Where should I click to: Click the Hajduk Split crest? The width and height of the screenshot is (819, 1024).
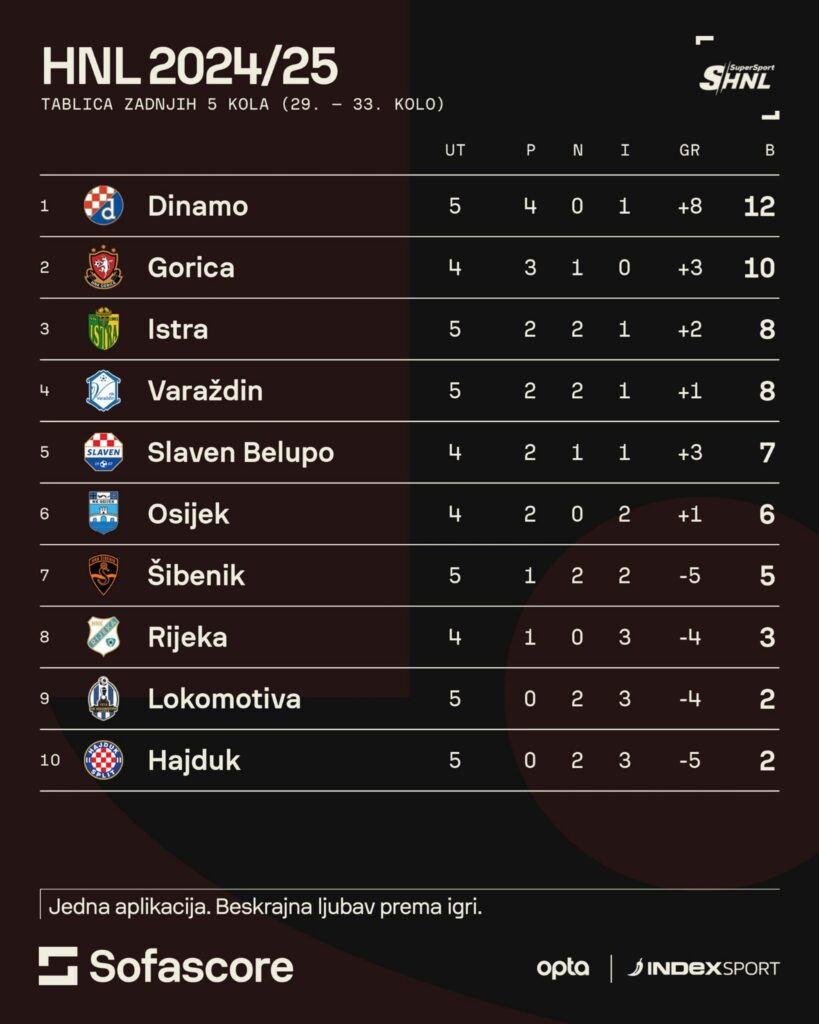[x=103, y=760]
